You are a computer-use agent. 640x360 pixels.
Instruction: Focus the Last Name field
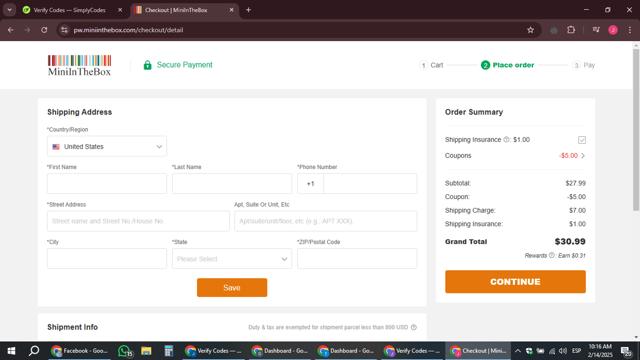click(x=232, y=184)
